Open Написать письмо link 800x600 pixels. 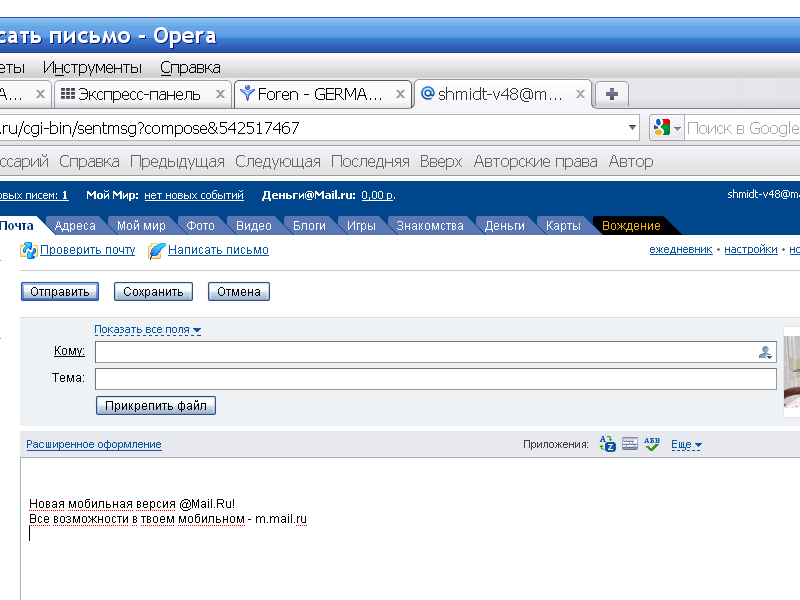[218, 250]
